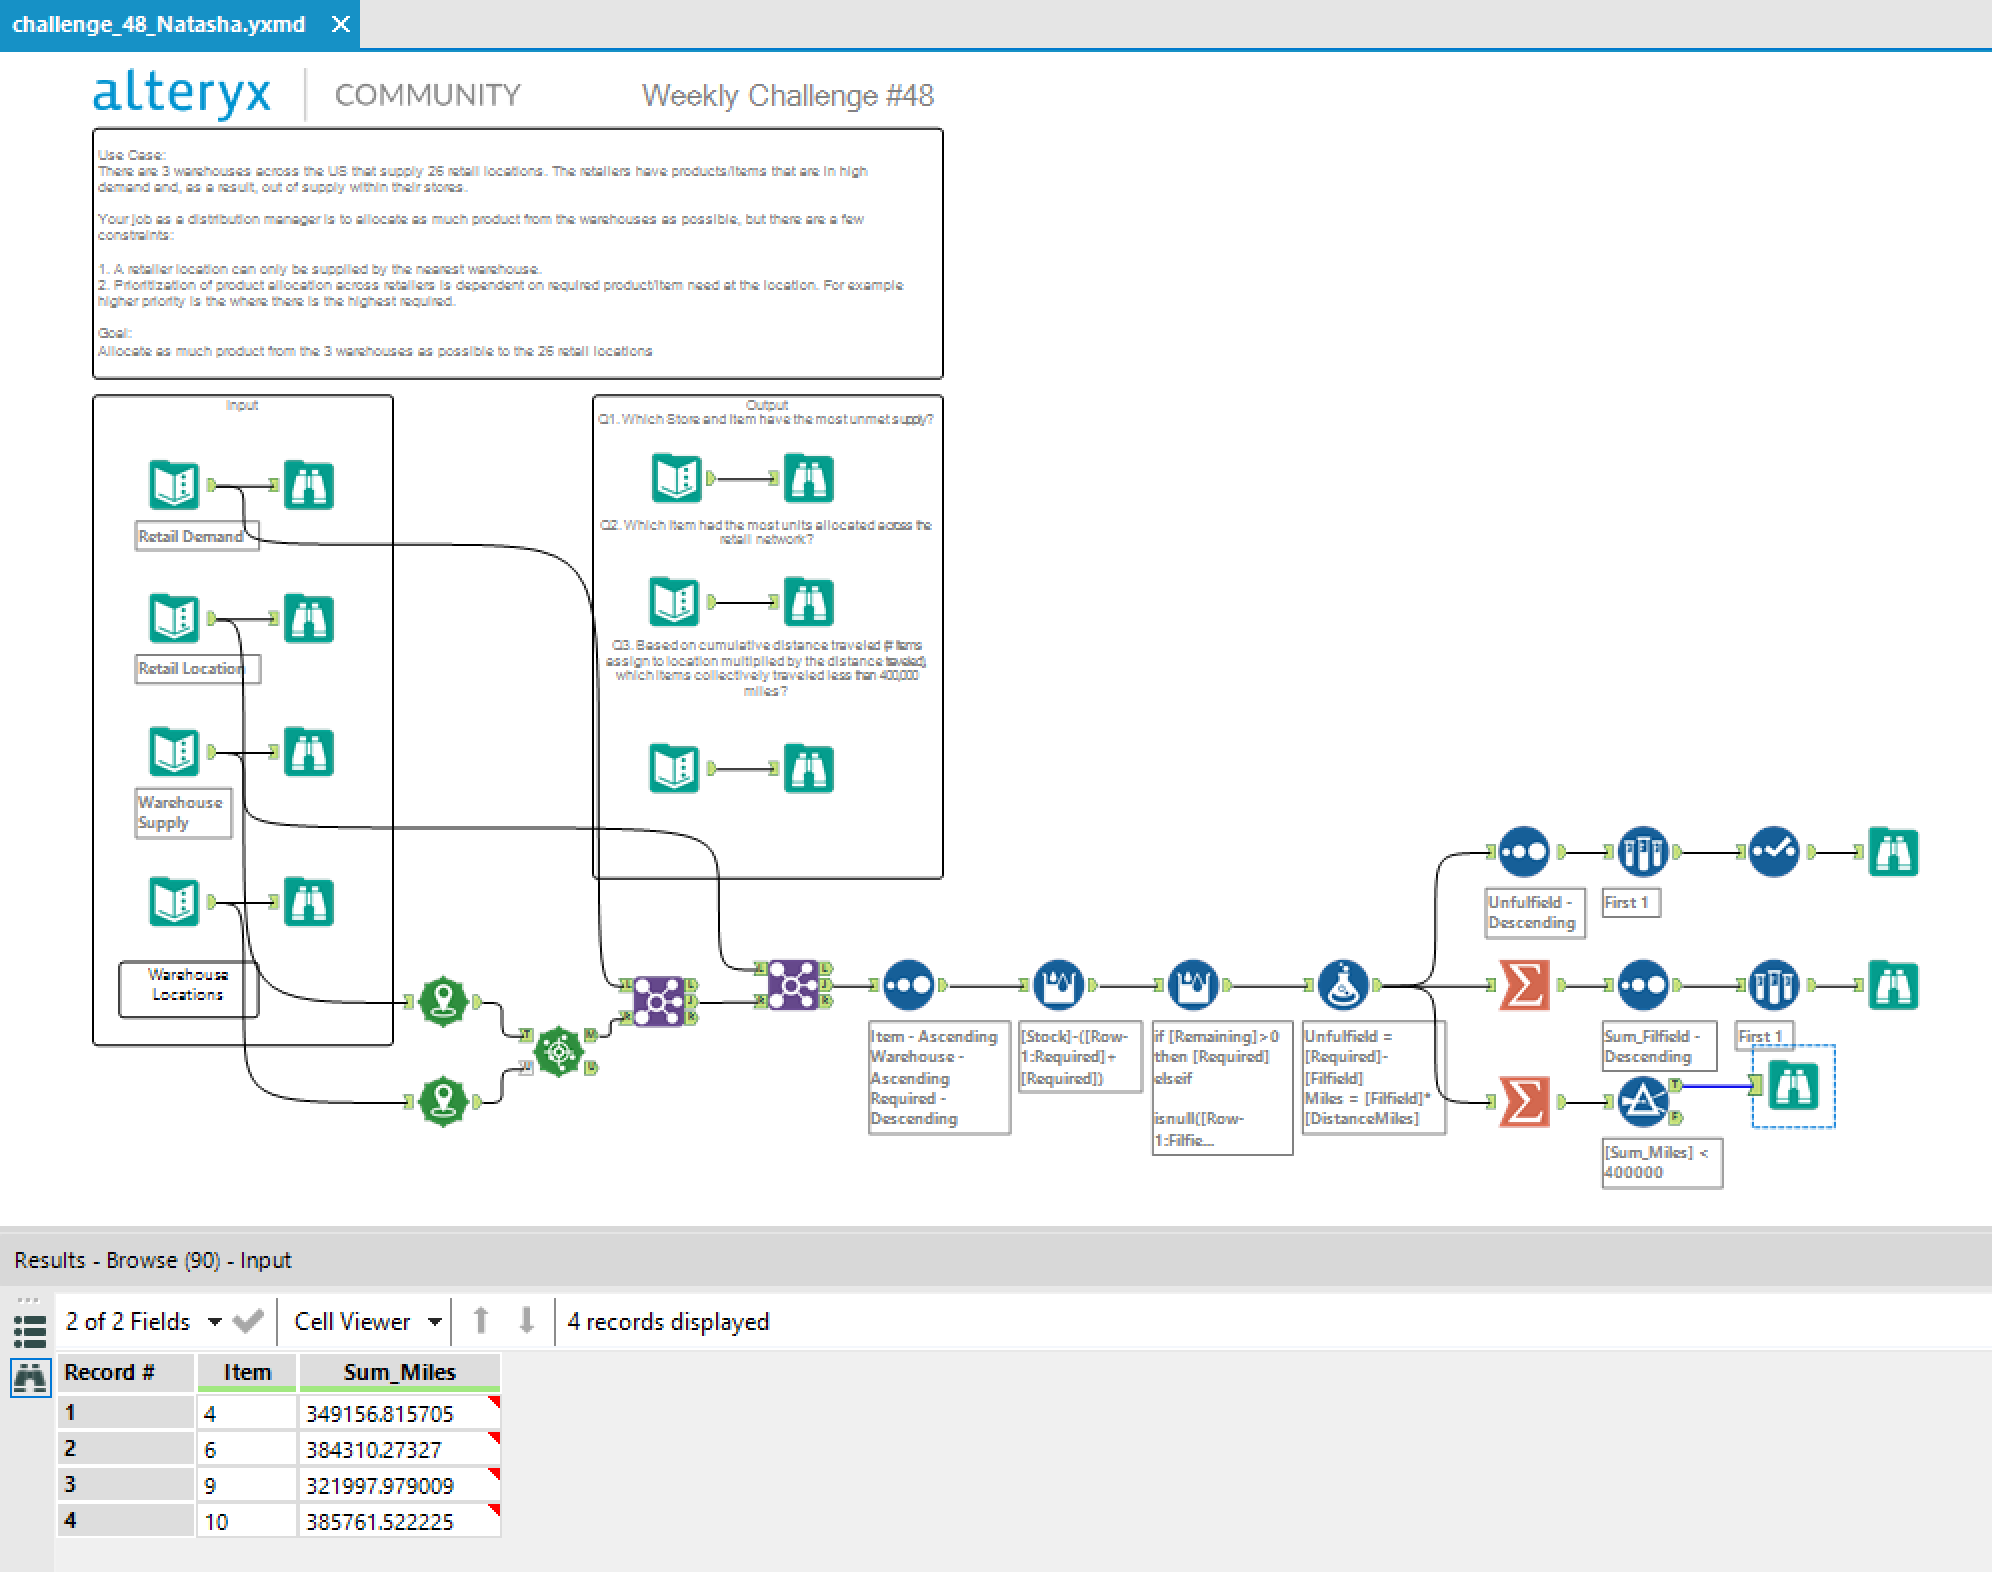Select the Summarize tool feeding Sum_Filfield - Descending sort

(x=1525, y=985)
